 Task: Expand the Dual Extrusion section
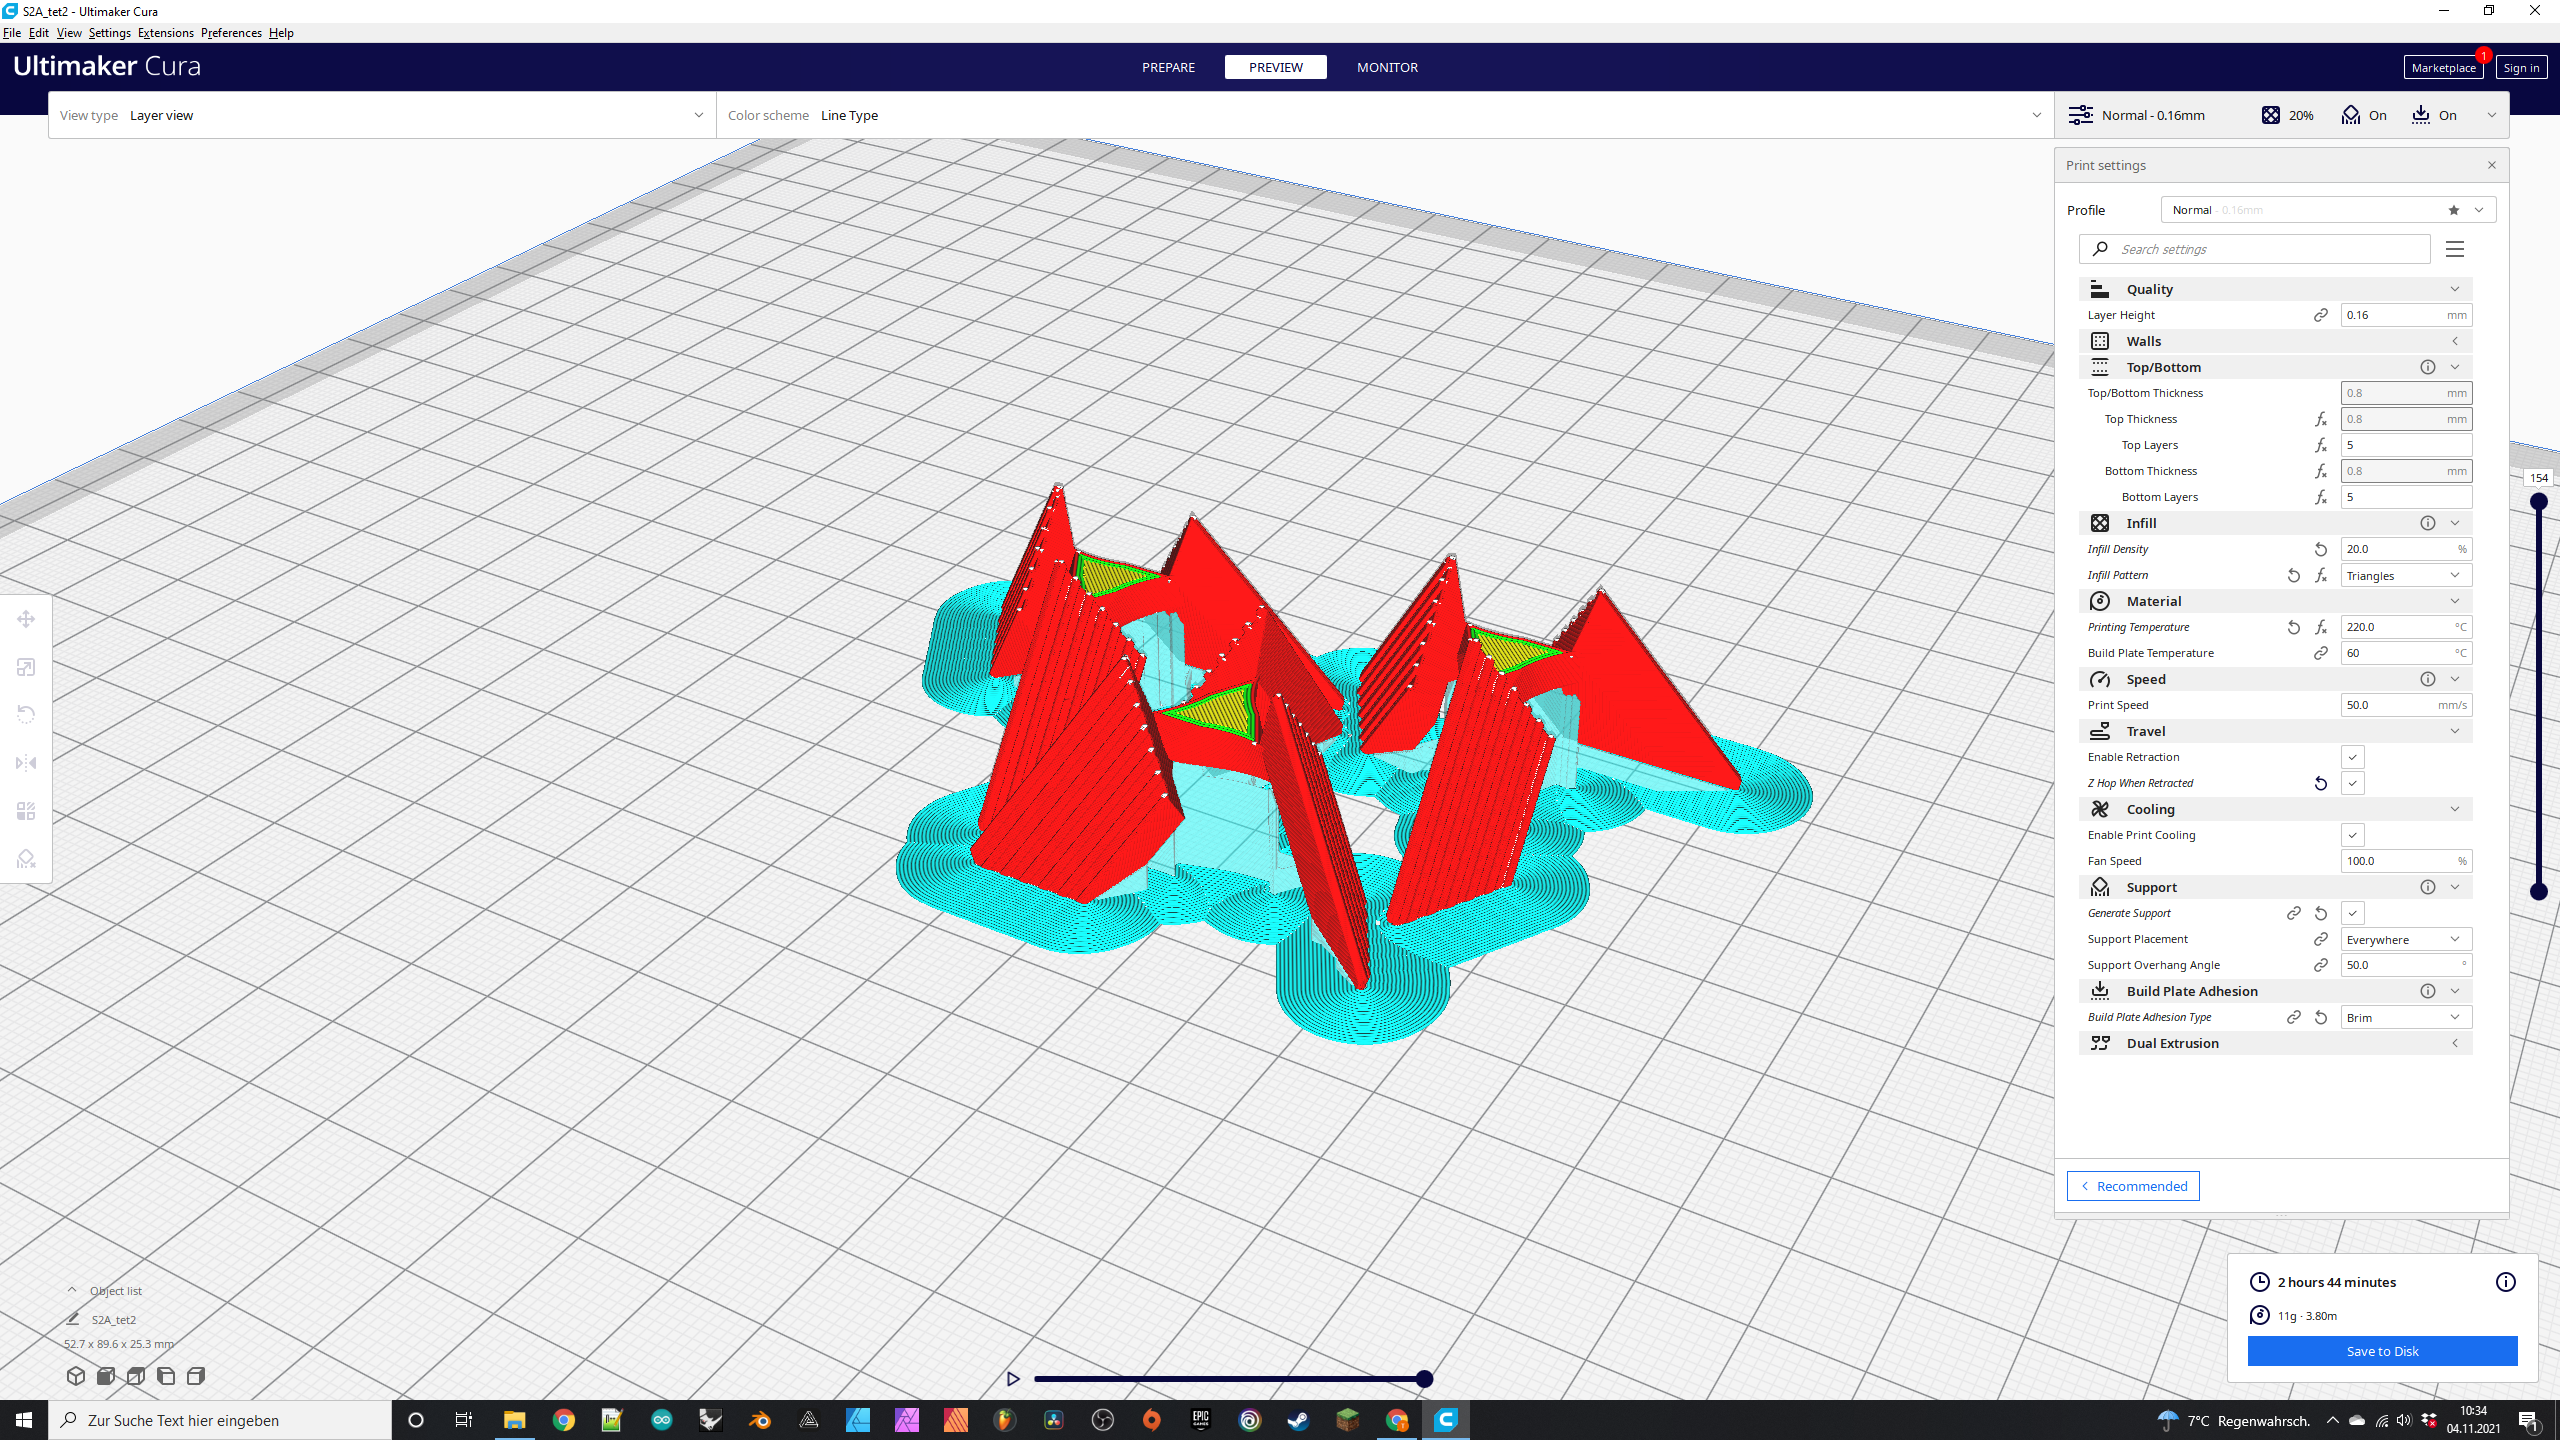[x=2275, y=1043]
